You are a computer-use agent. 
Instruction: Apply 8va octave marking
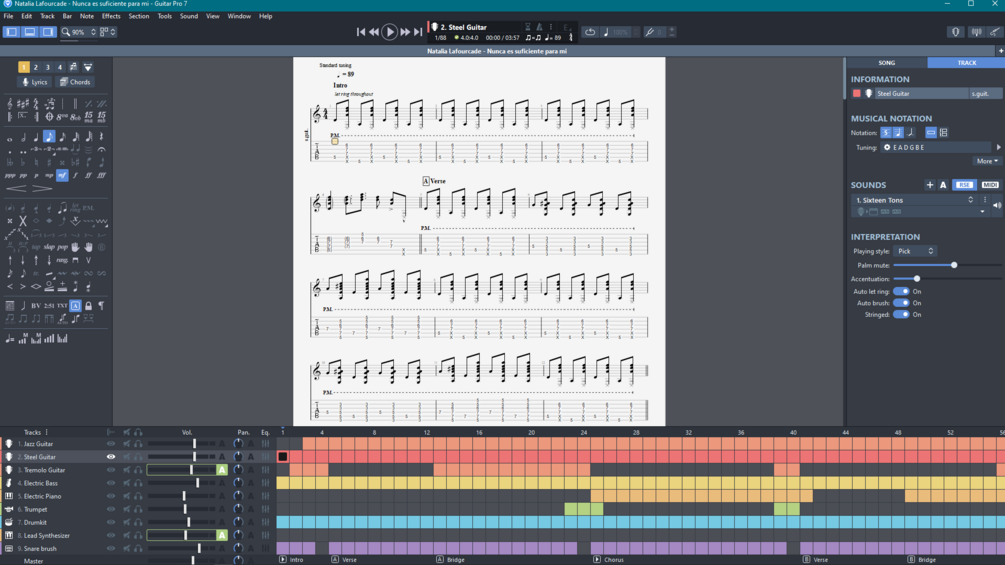62,117
